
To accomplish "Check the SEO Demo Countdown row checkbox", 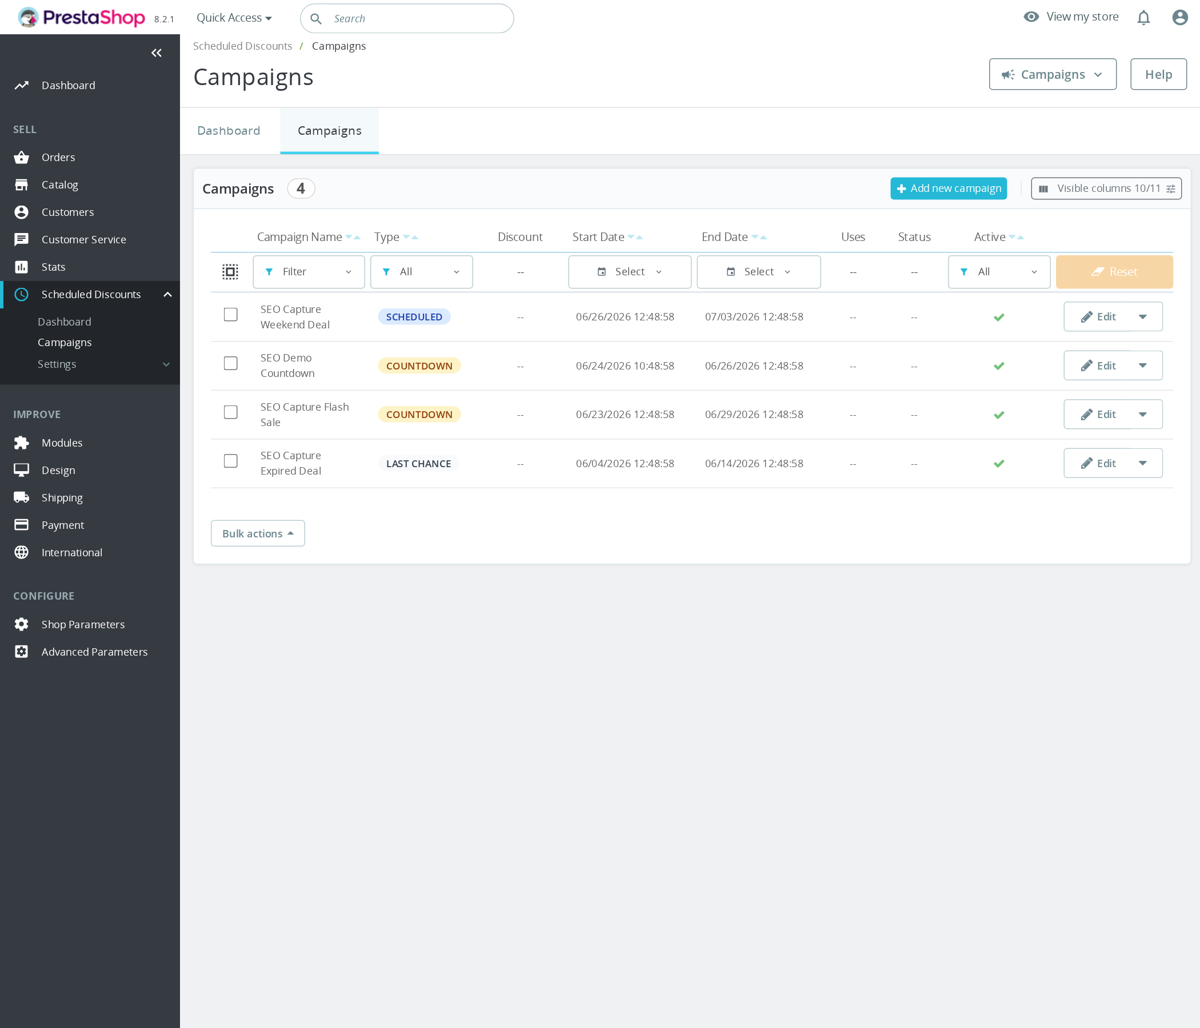I will pyautogui.click(x=230, y=364).
